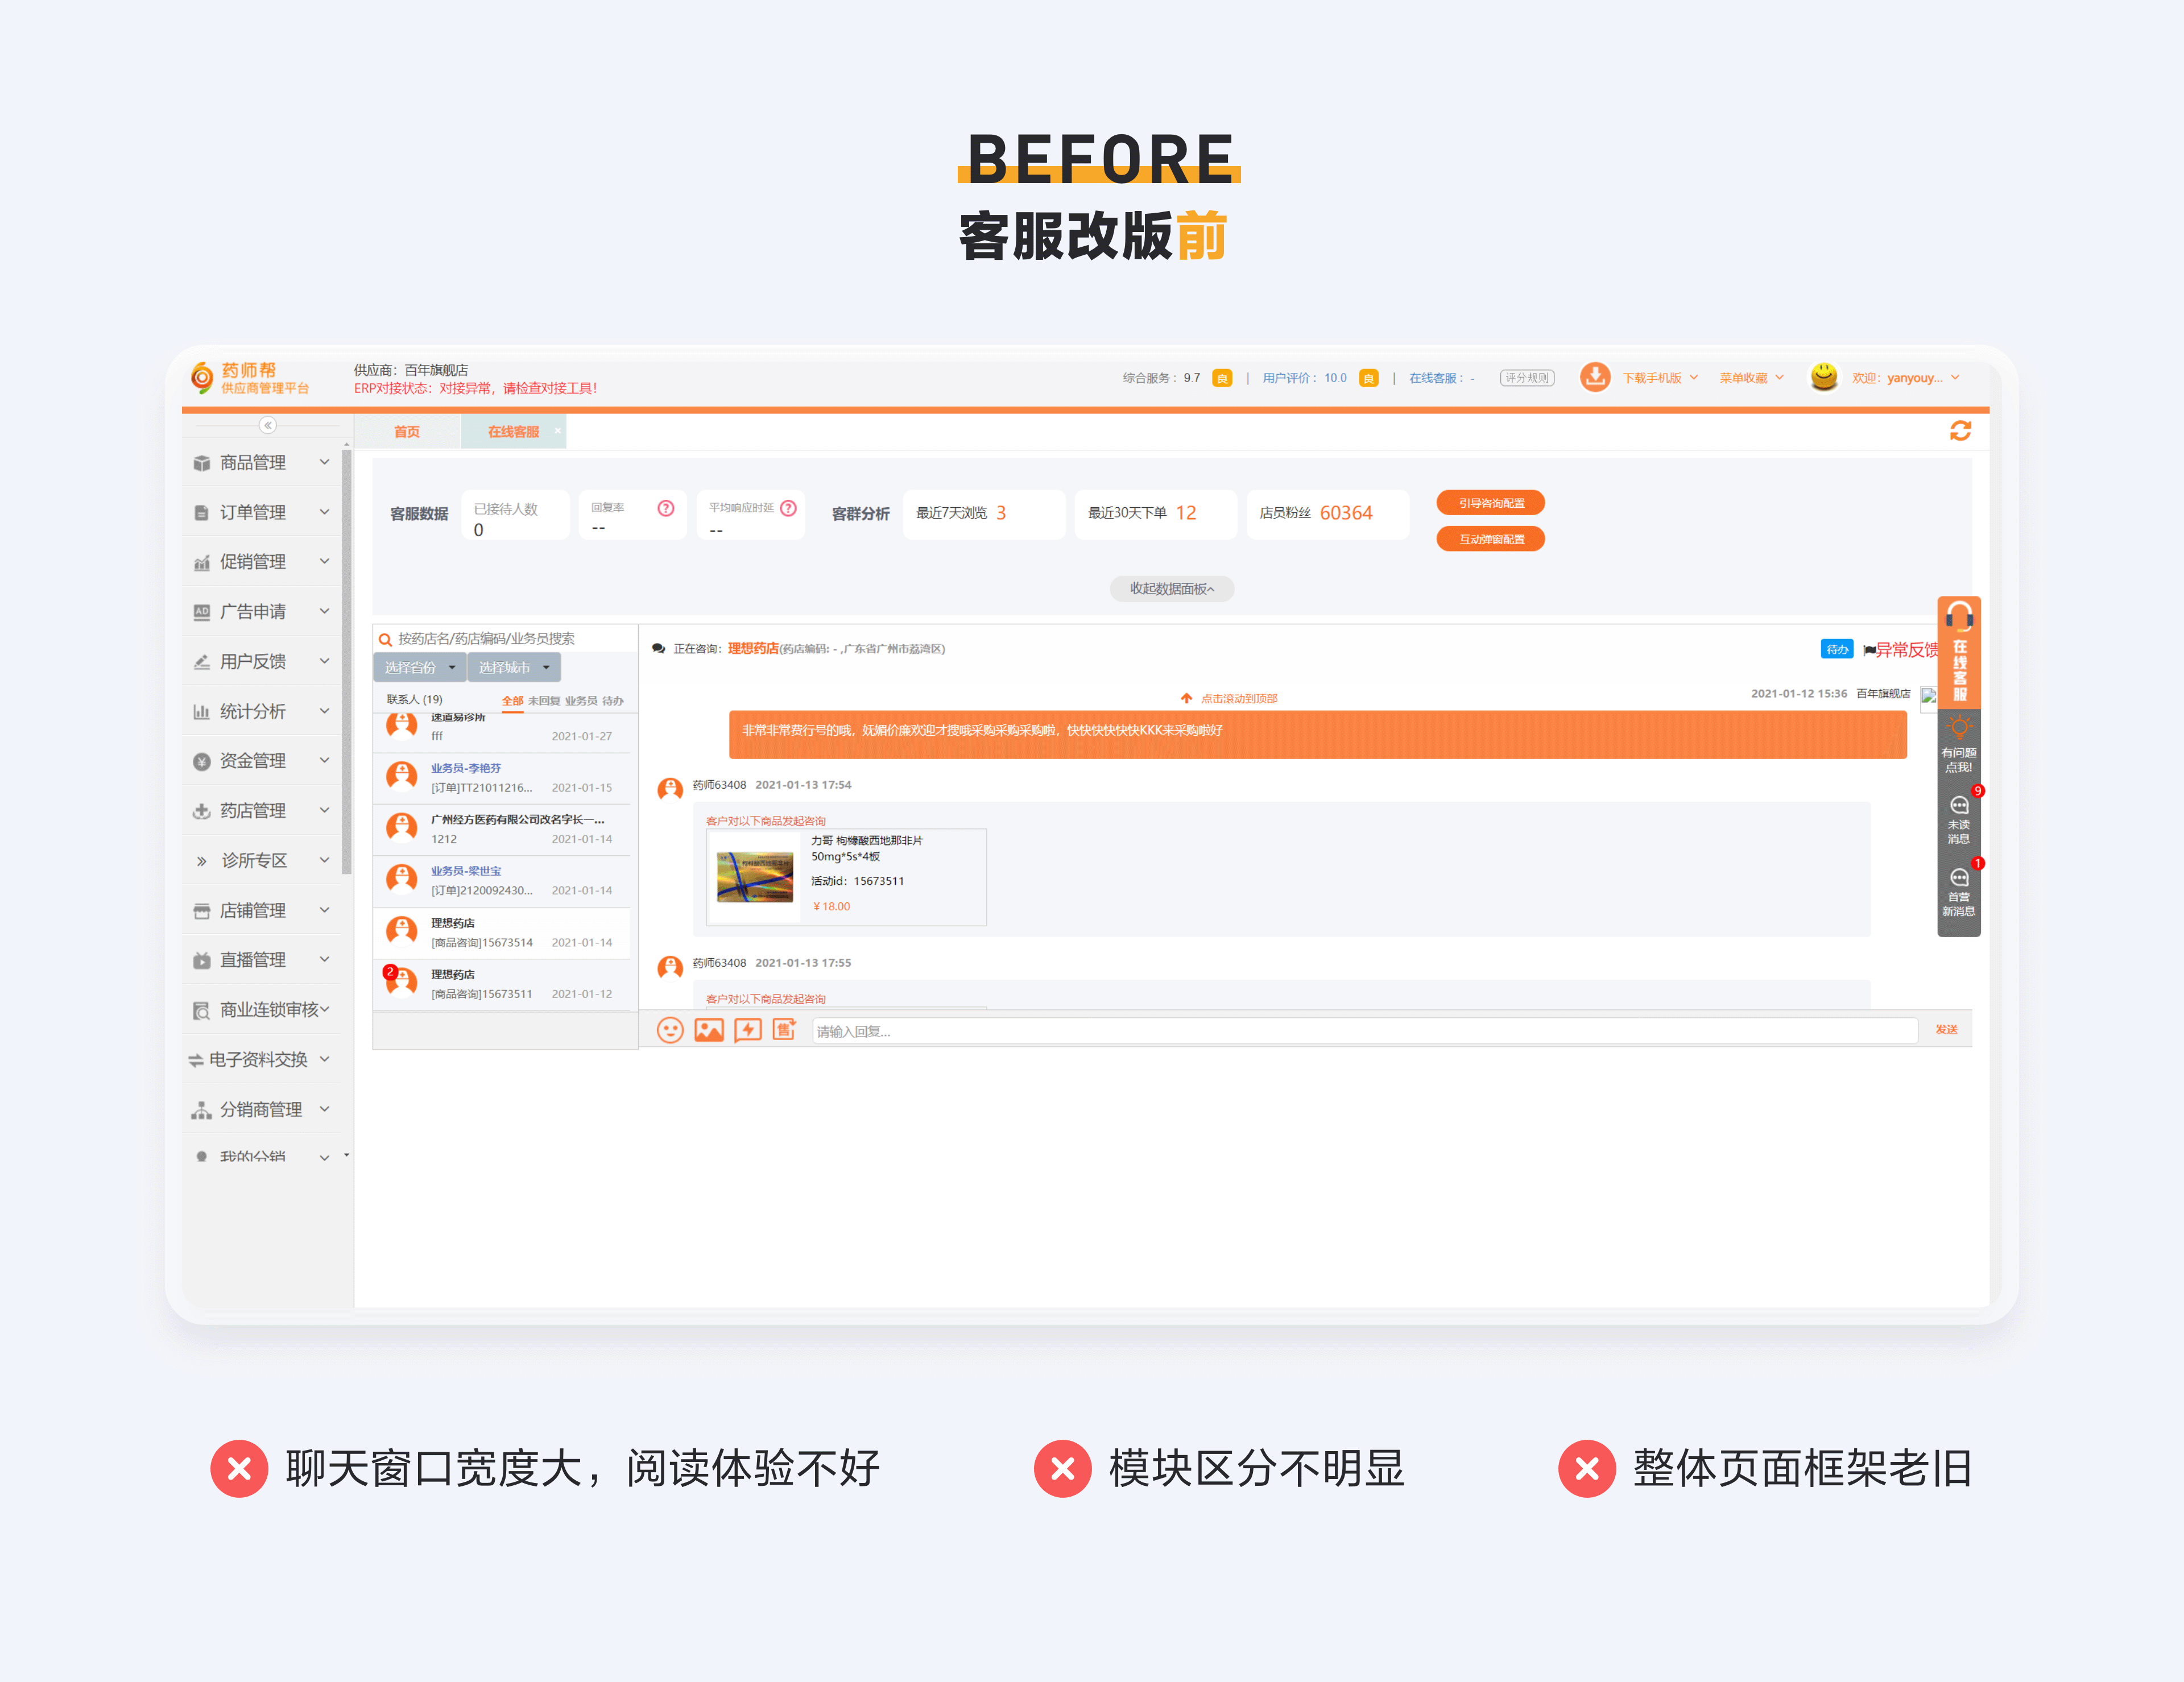Click 收起数据面板 to collapse panel
Image resolution: width=2184 pixels, height=1682 pixels.
click(1171, 589)
